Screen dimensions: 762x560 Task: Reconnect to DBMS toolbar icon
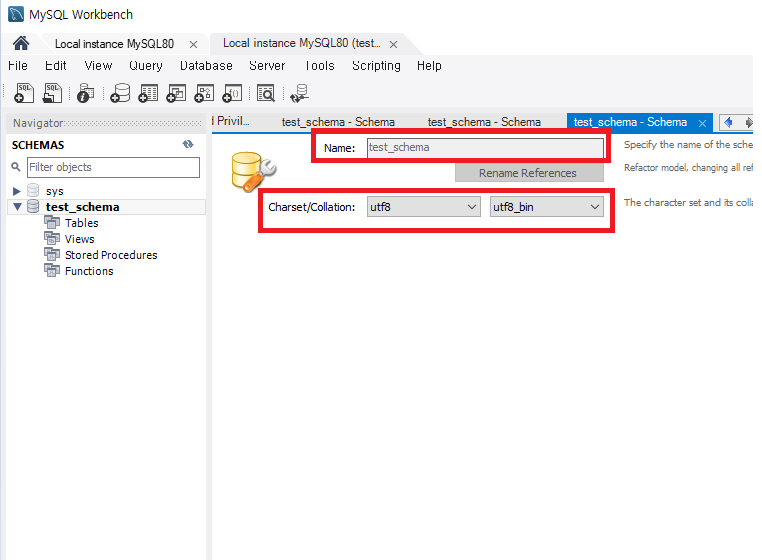pos(299,93)
